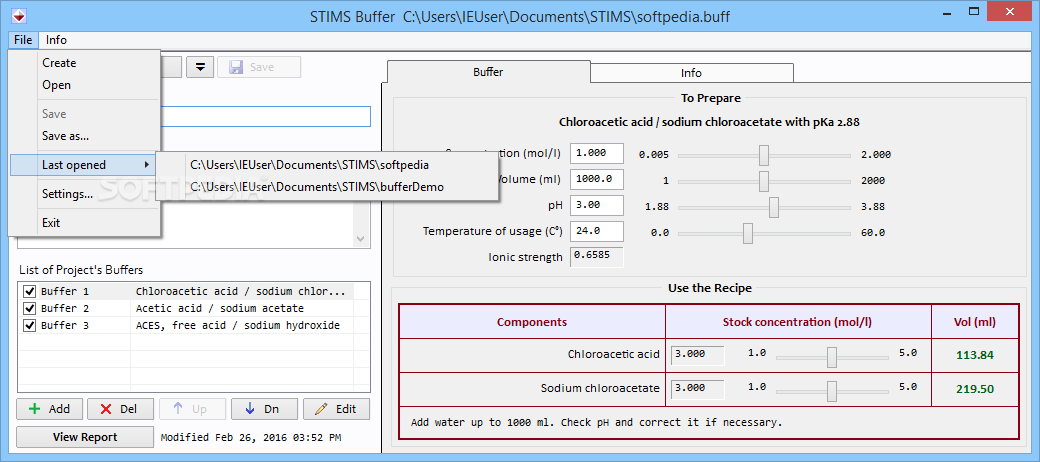
Task: Click the greyed-out Up arrow button
Action: (192, 409)
